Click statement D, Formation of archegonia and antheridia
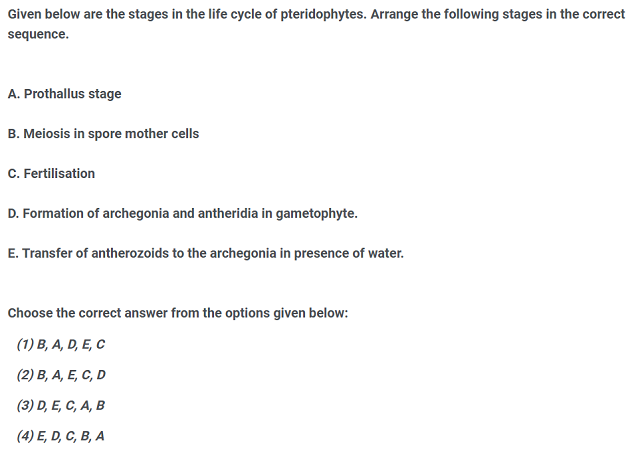 (x=182, y=214)
